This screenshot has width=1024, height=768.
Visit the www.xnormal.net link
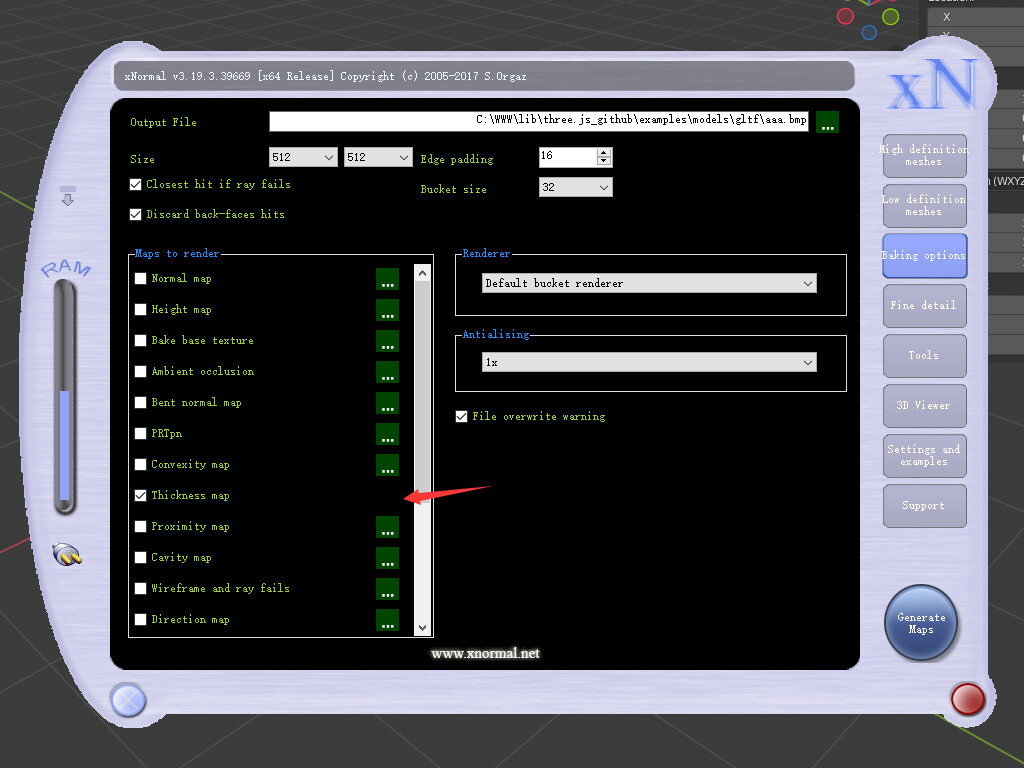coord(485,654)
